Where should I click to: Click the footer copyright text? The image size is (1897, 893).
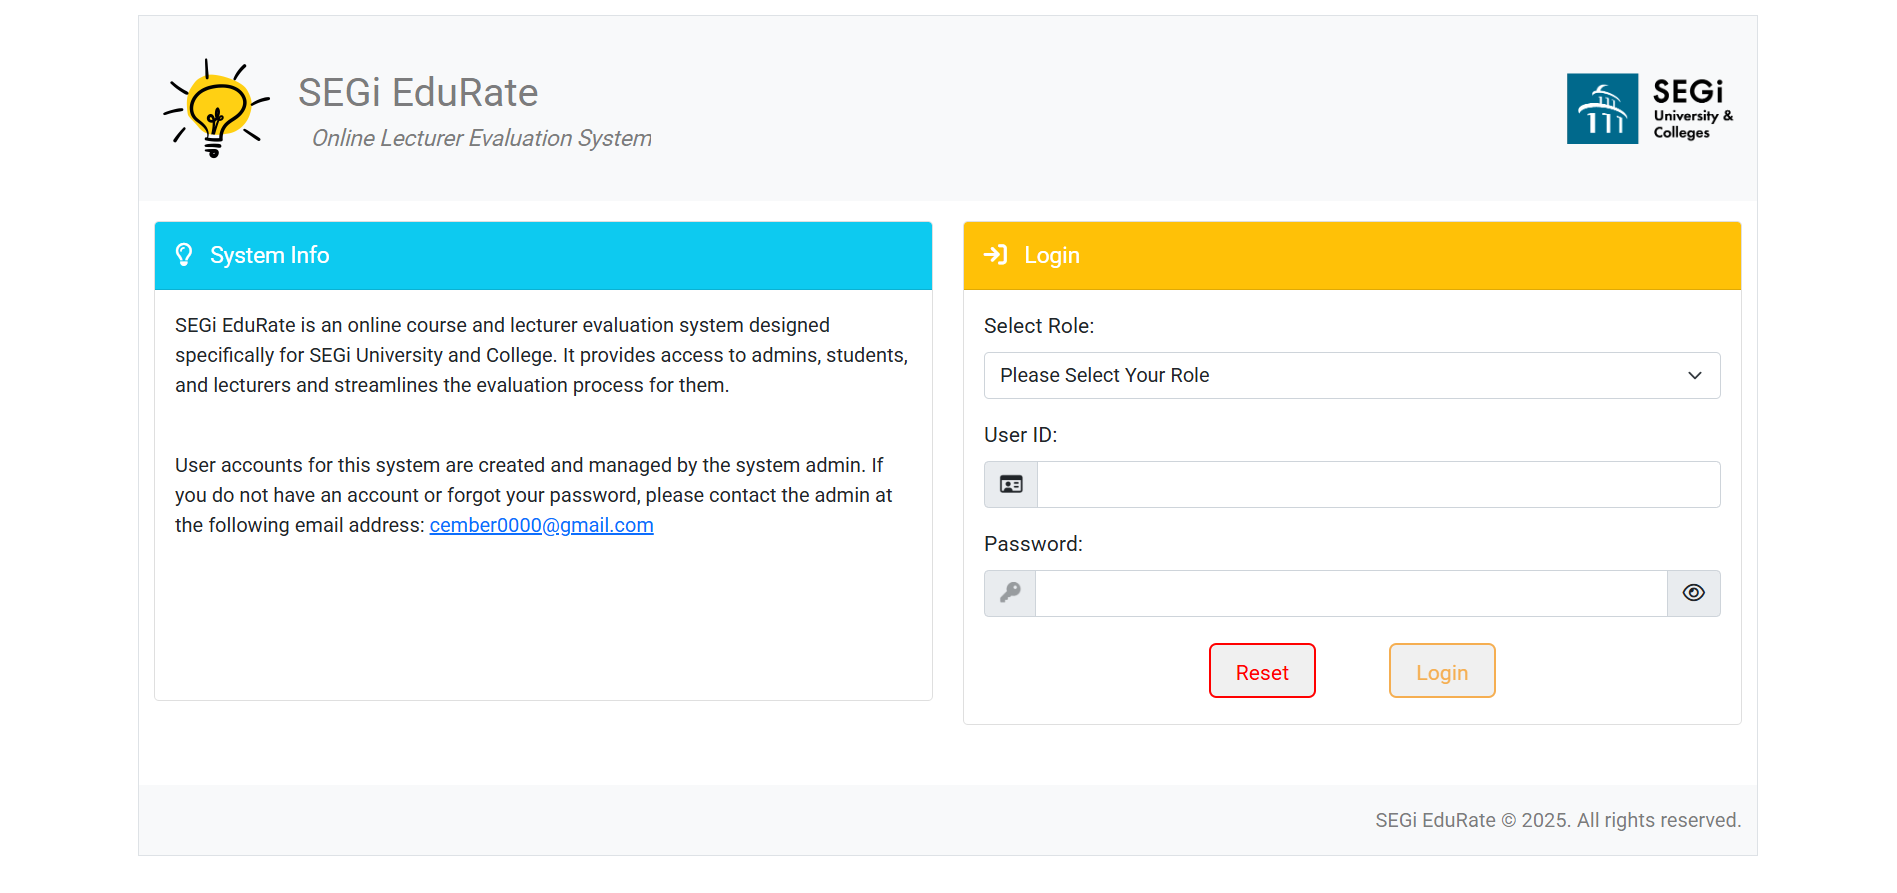[1557, 820]
